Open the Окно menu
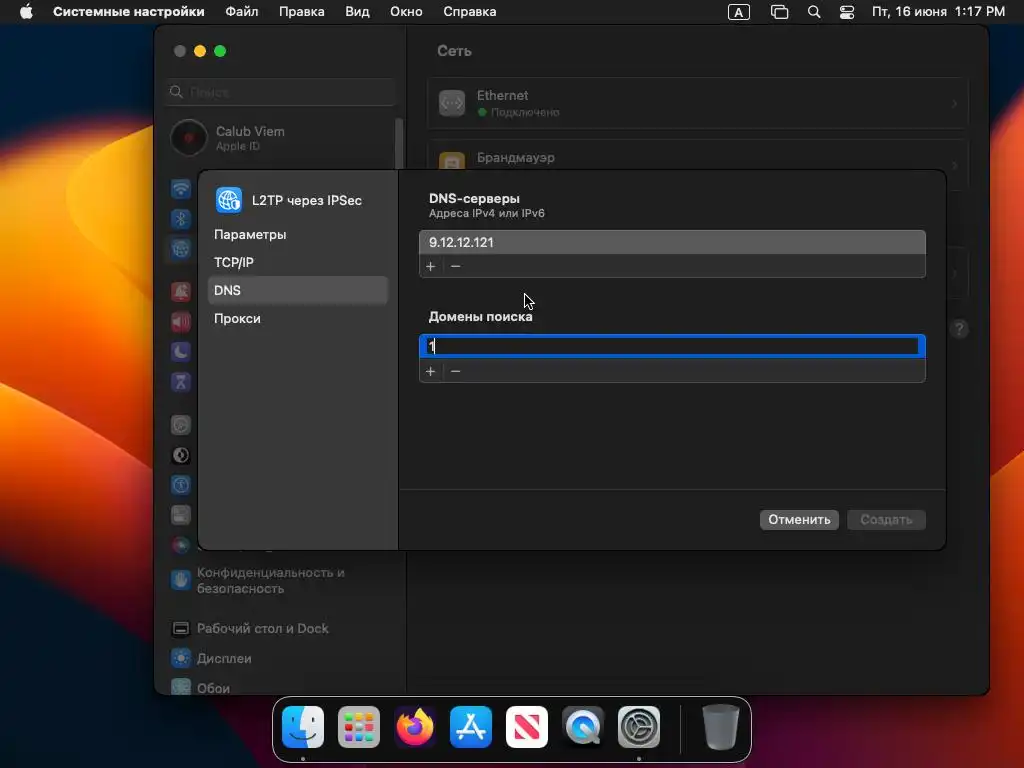The height and width of the screenshot is (768, 1024). pos(406,12)
